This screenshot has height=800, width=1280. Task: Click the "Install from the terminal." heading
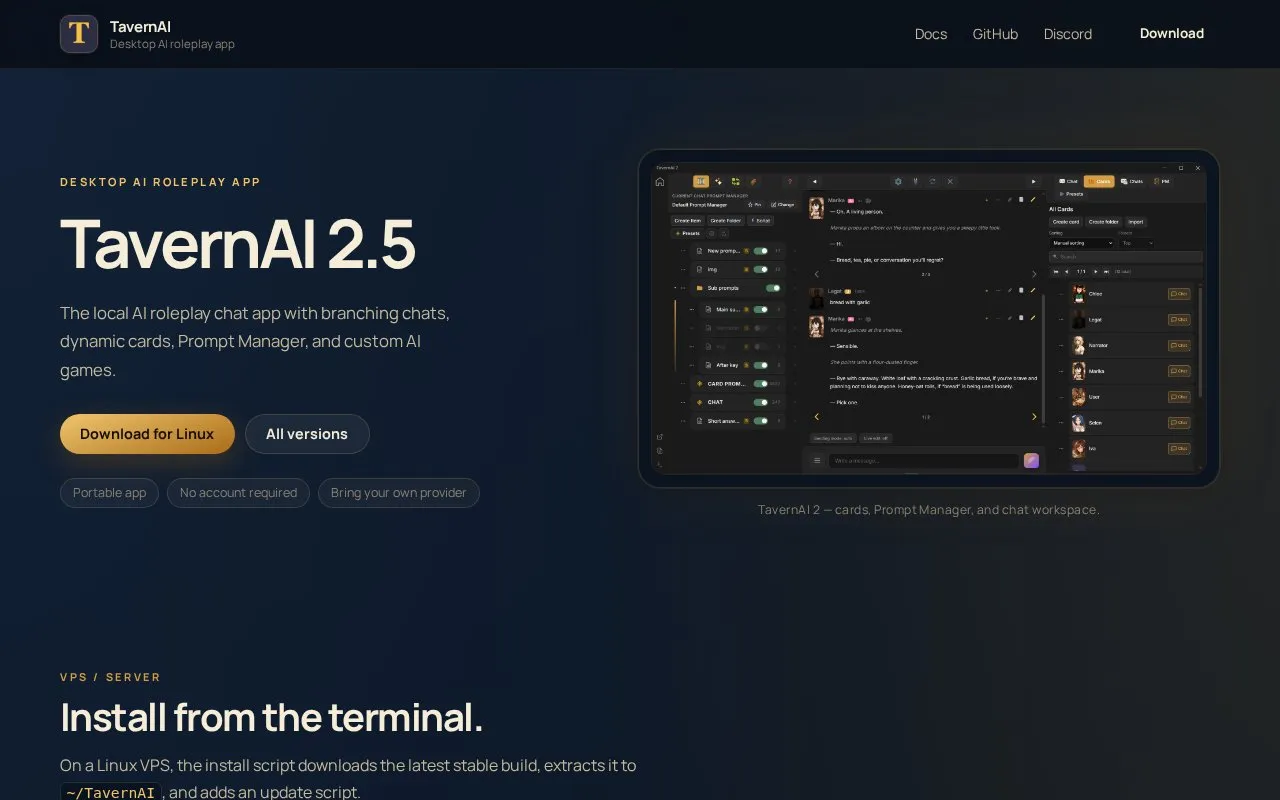pos(272,718)
